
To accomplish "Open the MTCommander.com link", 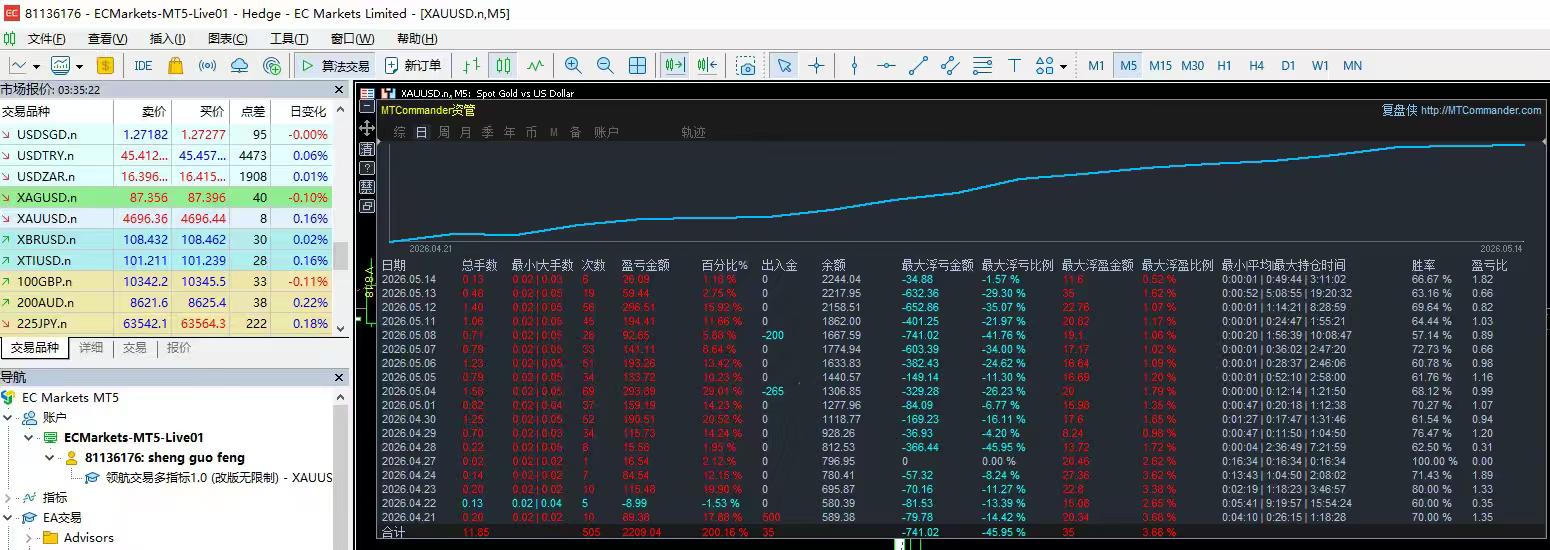I will (1480, 111).
